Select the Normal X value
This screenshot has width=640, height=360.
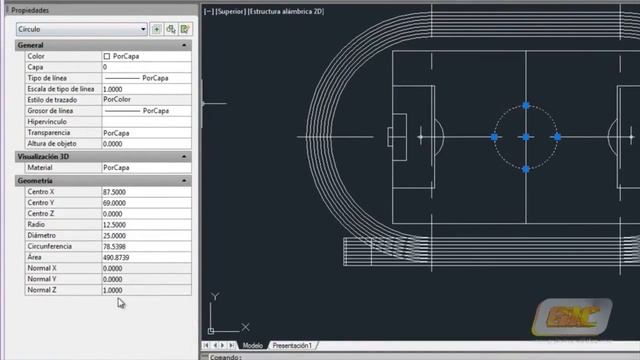coord(146,268)
